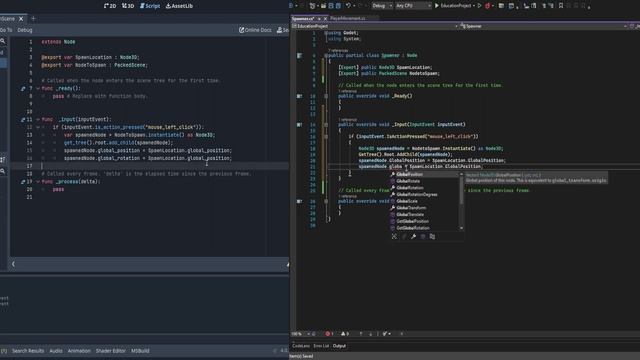This screenshot has height=360, width=640.
Task: Close the open scene tab in Godot
Action: coord(21,19)
